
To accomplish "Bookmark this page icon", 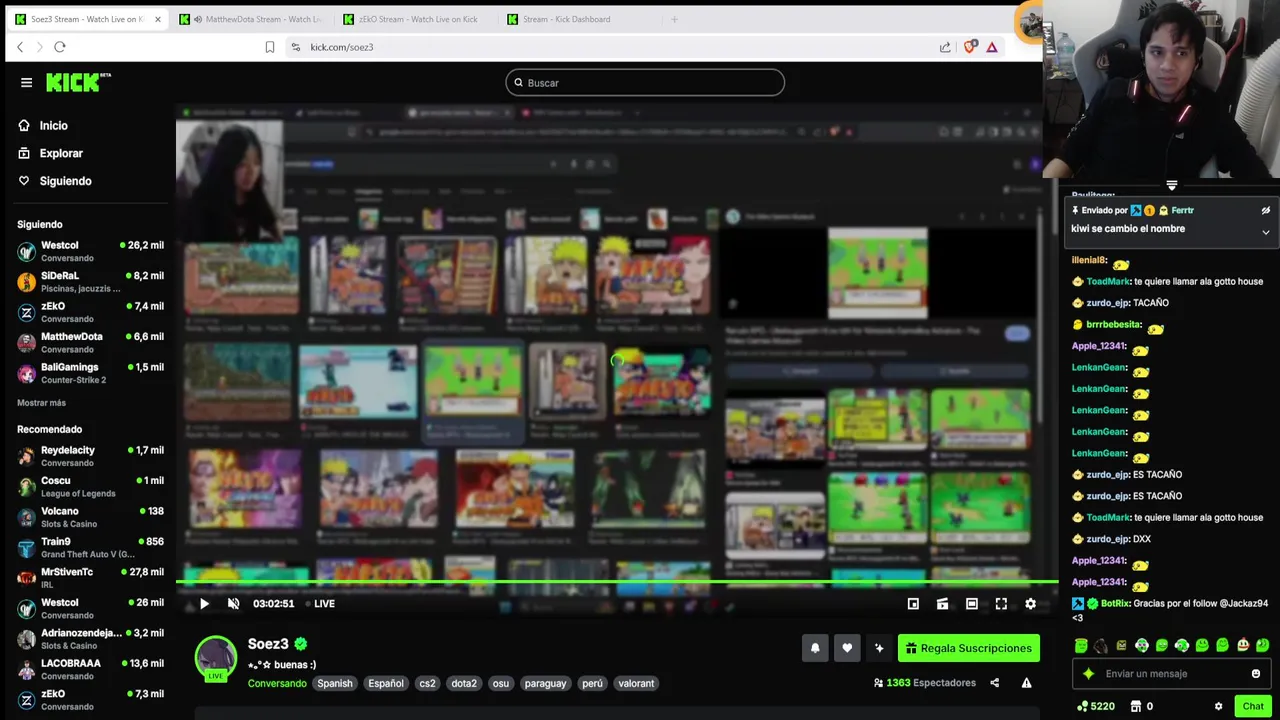I will [270, 47].
